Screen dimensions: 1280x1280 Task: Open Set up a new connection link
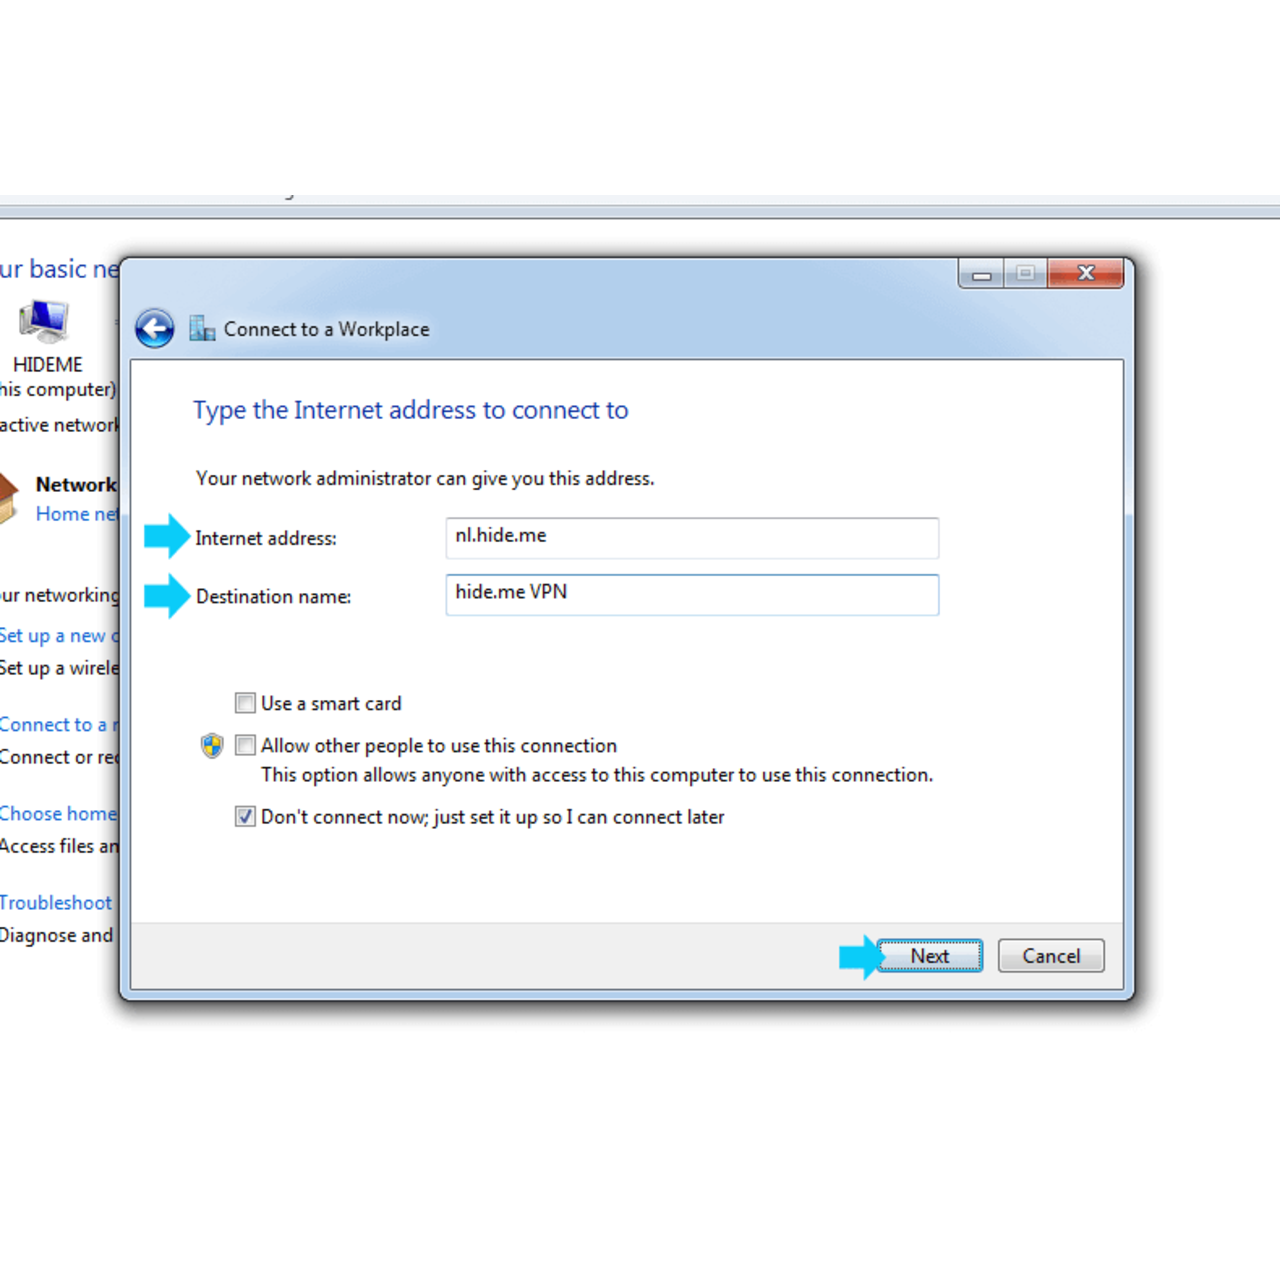pyautogui.click(x=58, y=636)
